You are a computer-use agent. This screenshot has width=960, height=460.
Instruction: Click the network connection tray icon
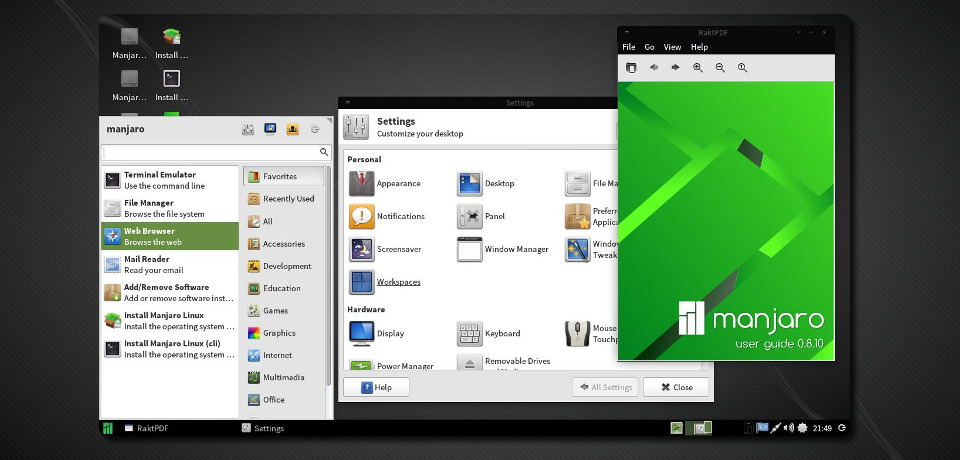tap(775, 428)
